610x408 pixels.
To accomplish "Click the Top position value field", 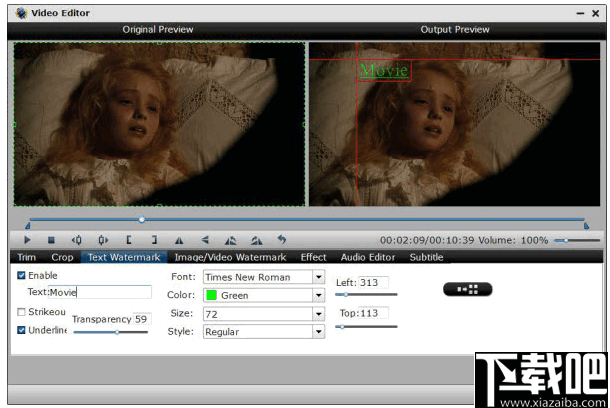I will click(373, 313).
